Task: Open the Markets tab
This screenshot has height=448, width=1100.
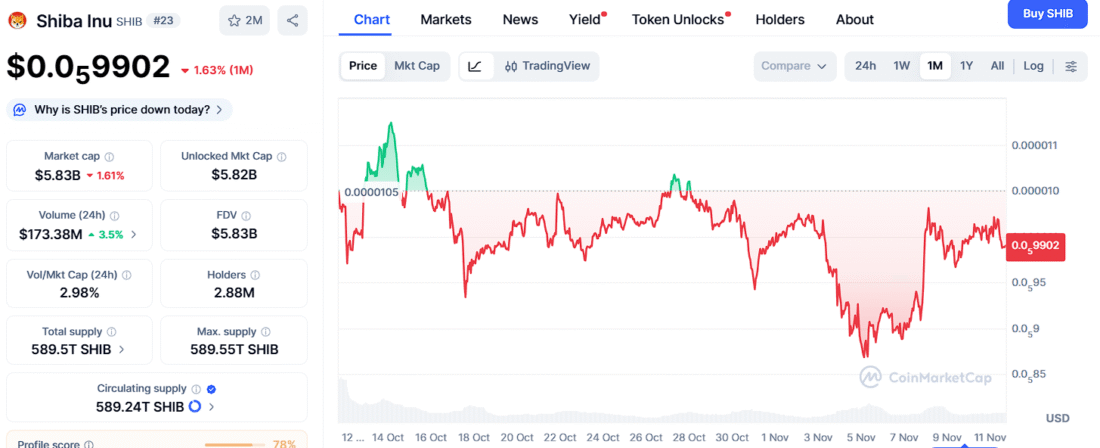Action: pyautogui.click(x=446, y=19)
